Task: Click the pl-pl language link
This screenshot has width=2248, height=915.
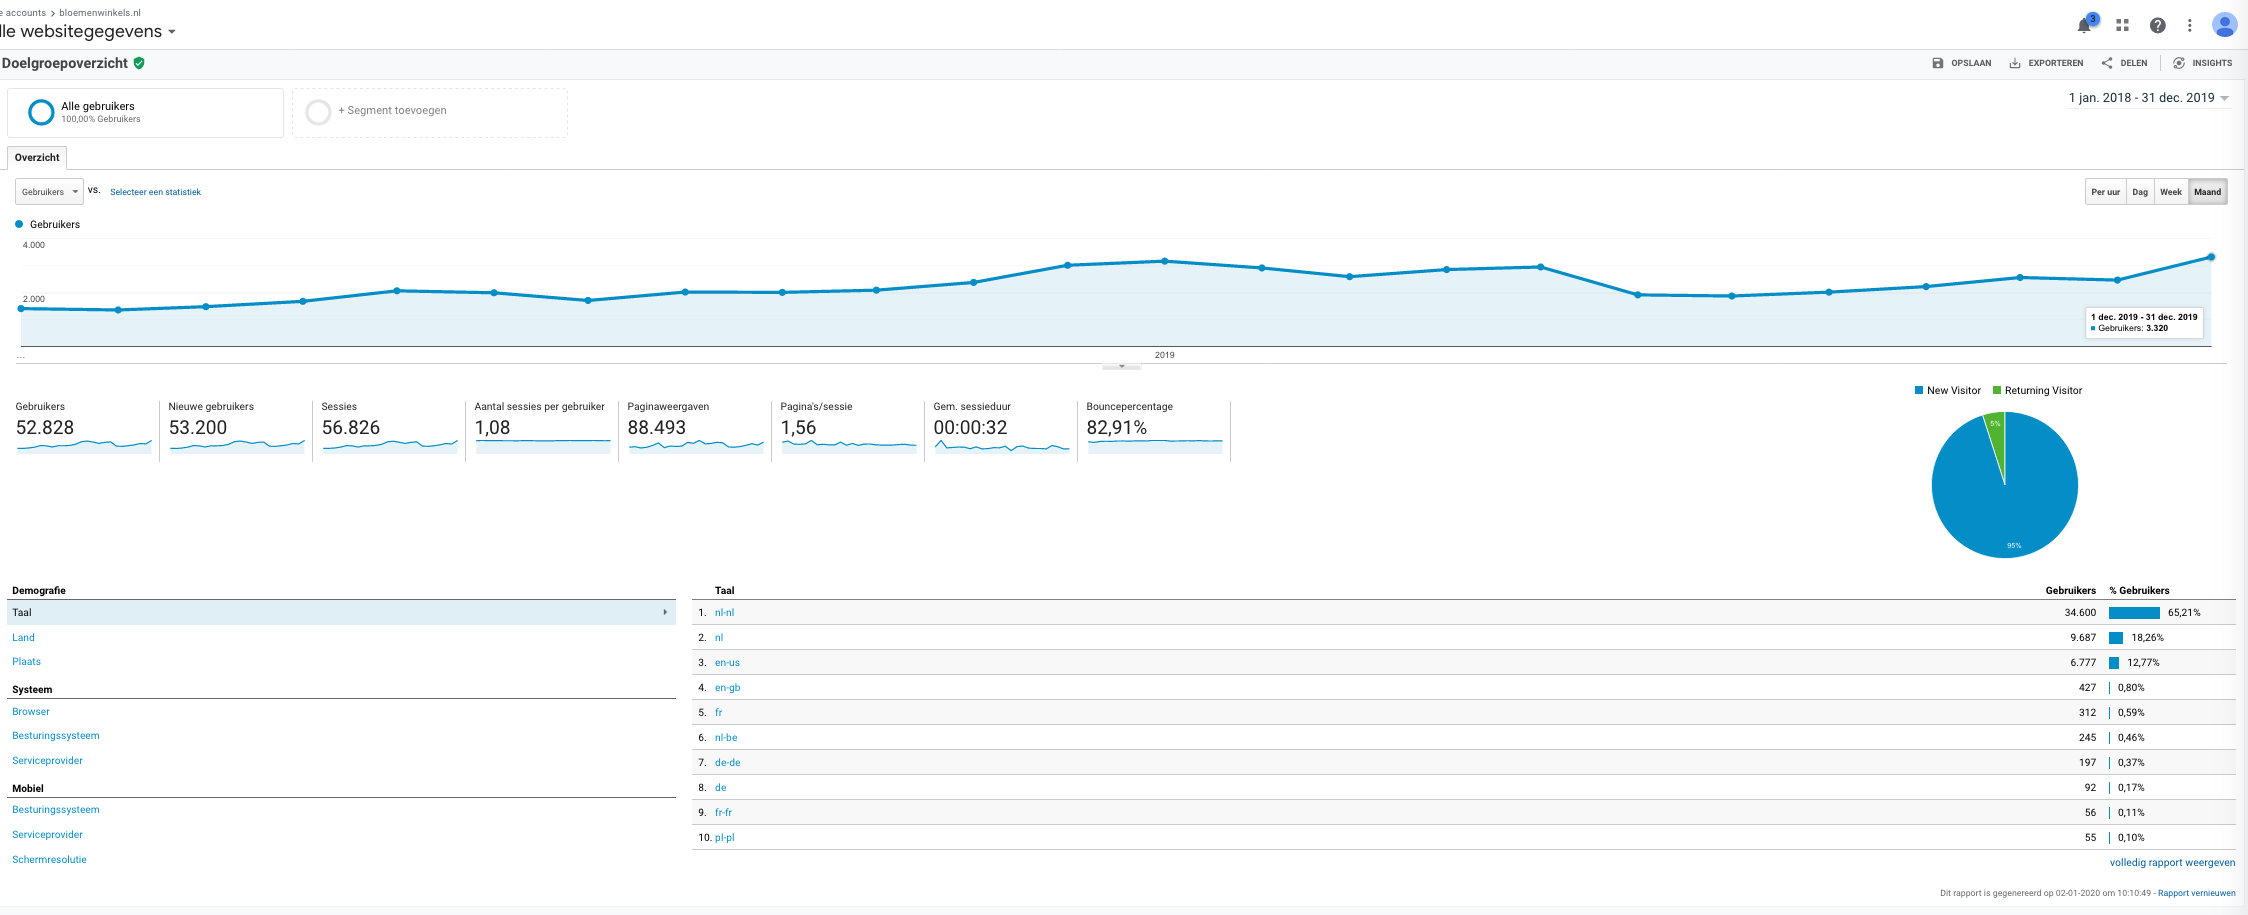Action: [724, 837]
